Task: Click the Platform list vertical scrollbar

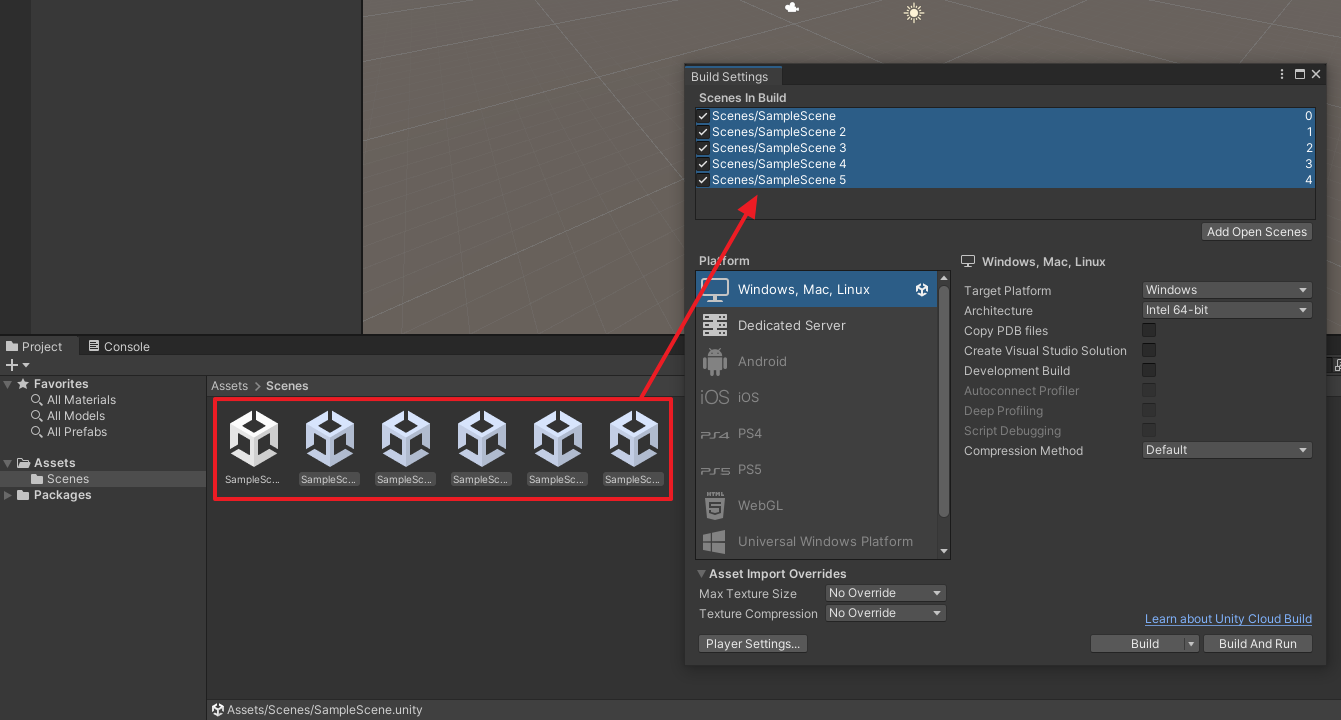Action: [x=944, y=400]
